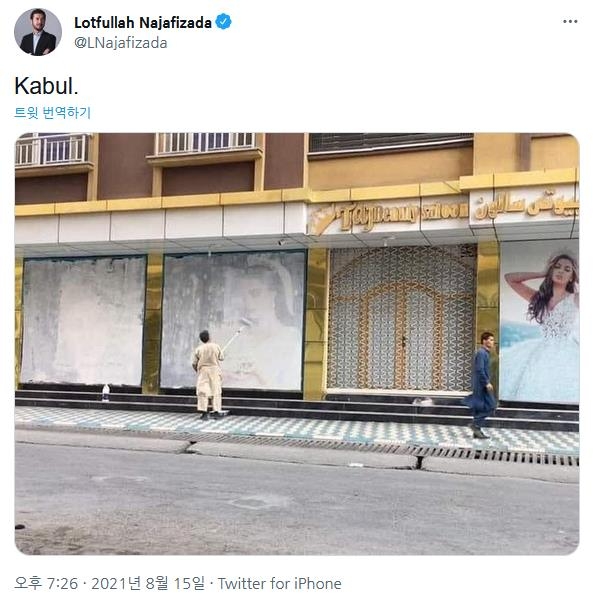Click the ornate lattice salon door
The width and height of the screenshot is (593, 601).
click(401, 318)
